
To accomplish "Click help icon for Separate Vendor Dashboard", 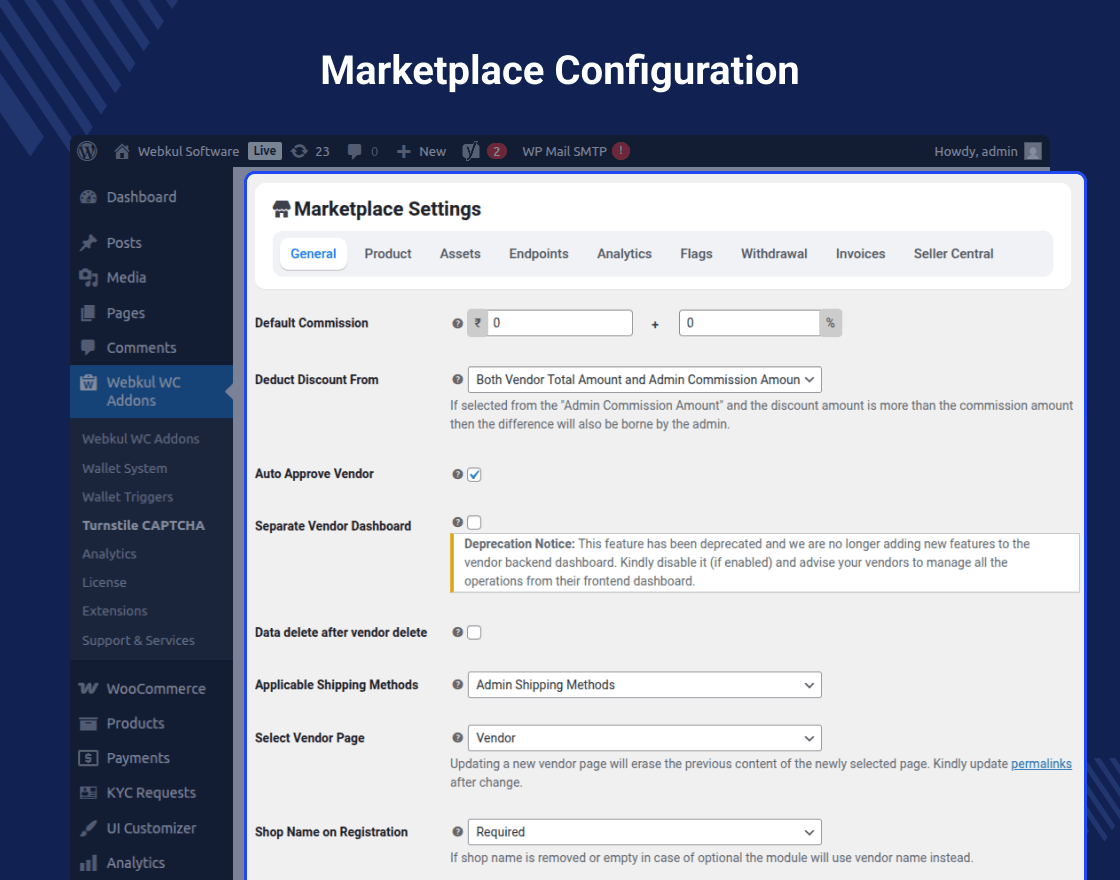I will (458, 522).
